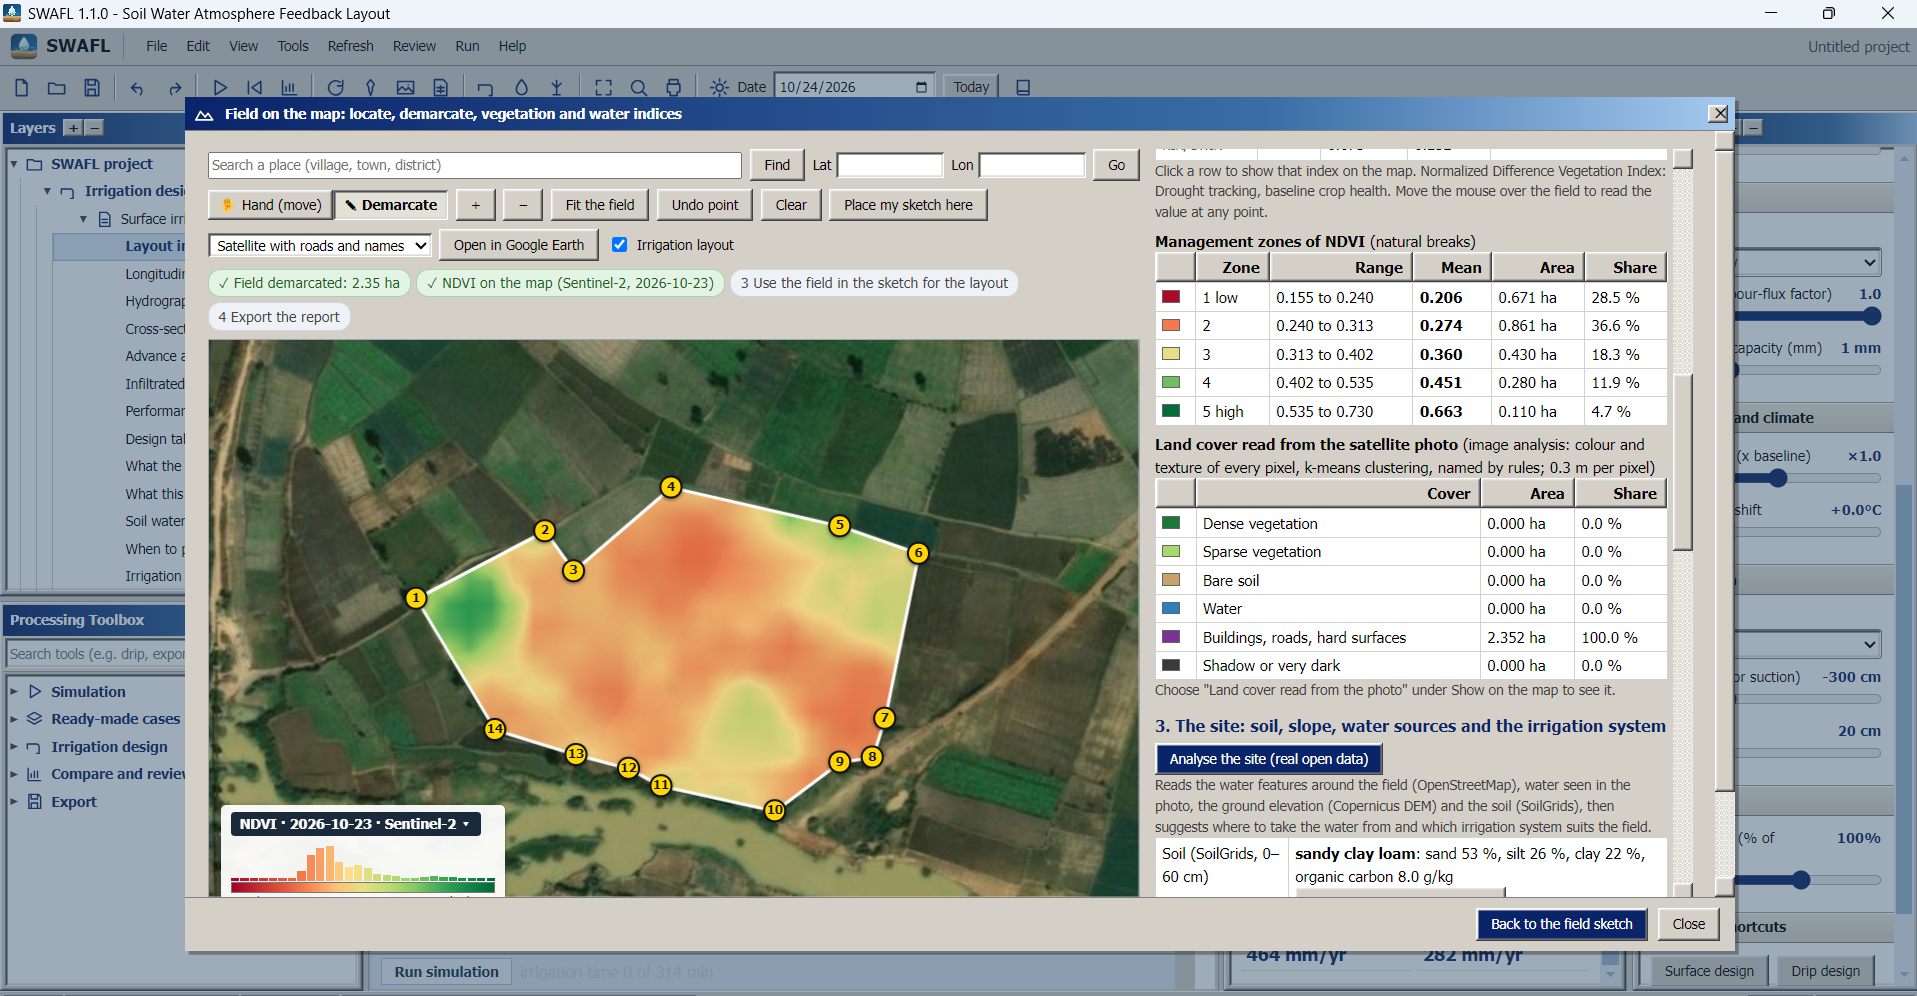This screenshot has height=996, width=1917.
Task: Click the plus icon in Layers header
Action: 73,128
